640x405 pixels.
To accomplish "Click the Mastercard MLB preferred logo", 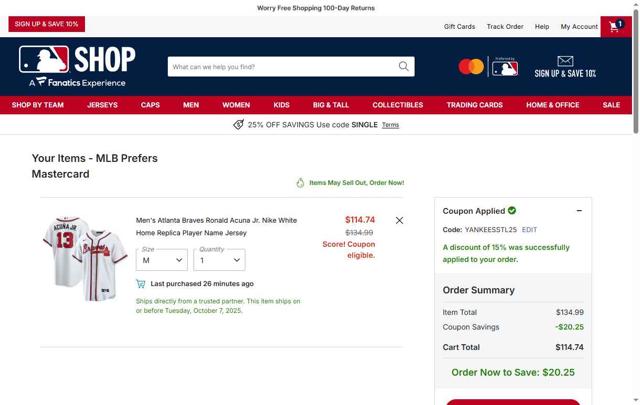I will click(488, 67).
